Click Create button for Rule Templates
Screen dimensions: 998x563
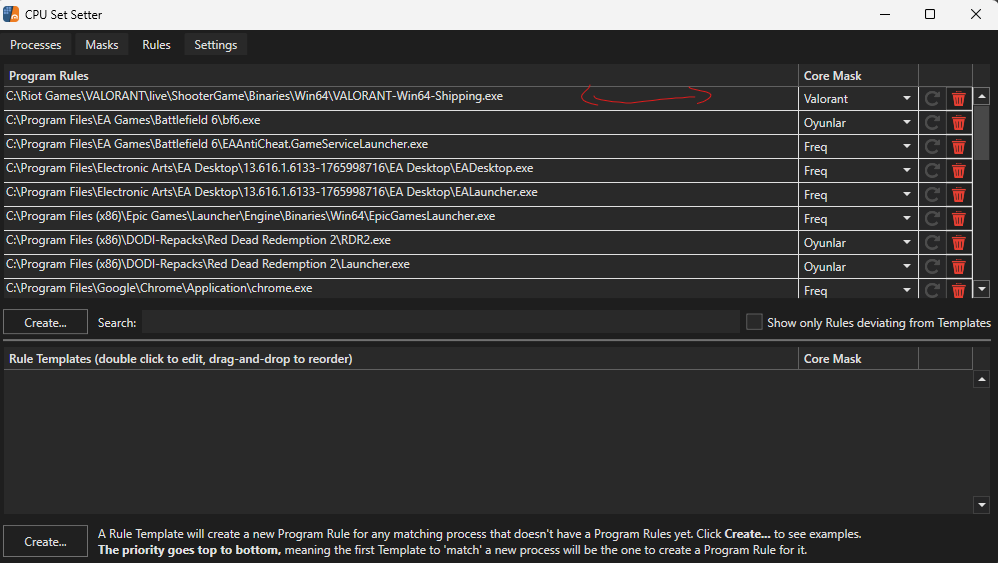point(45,541)
